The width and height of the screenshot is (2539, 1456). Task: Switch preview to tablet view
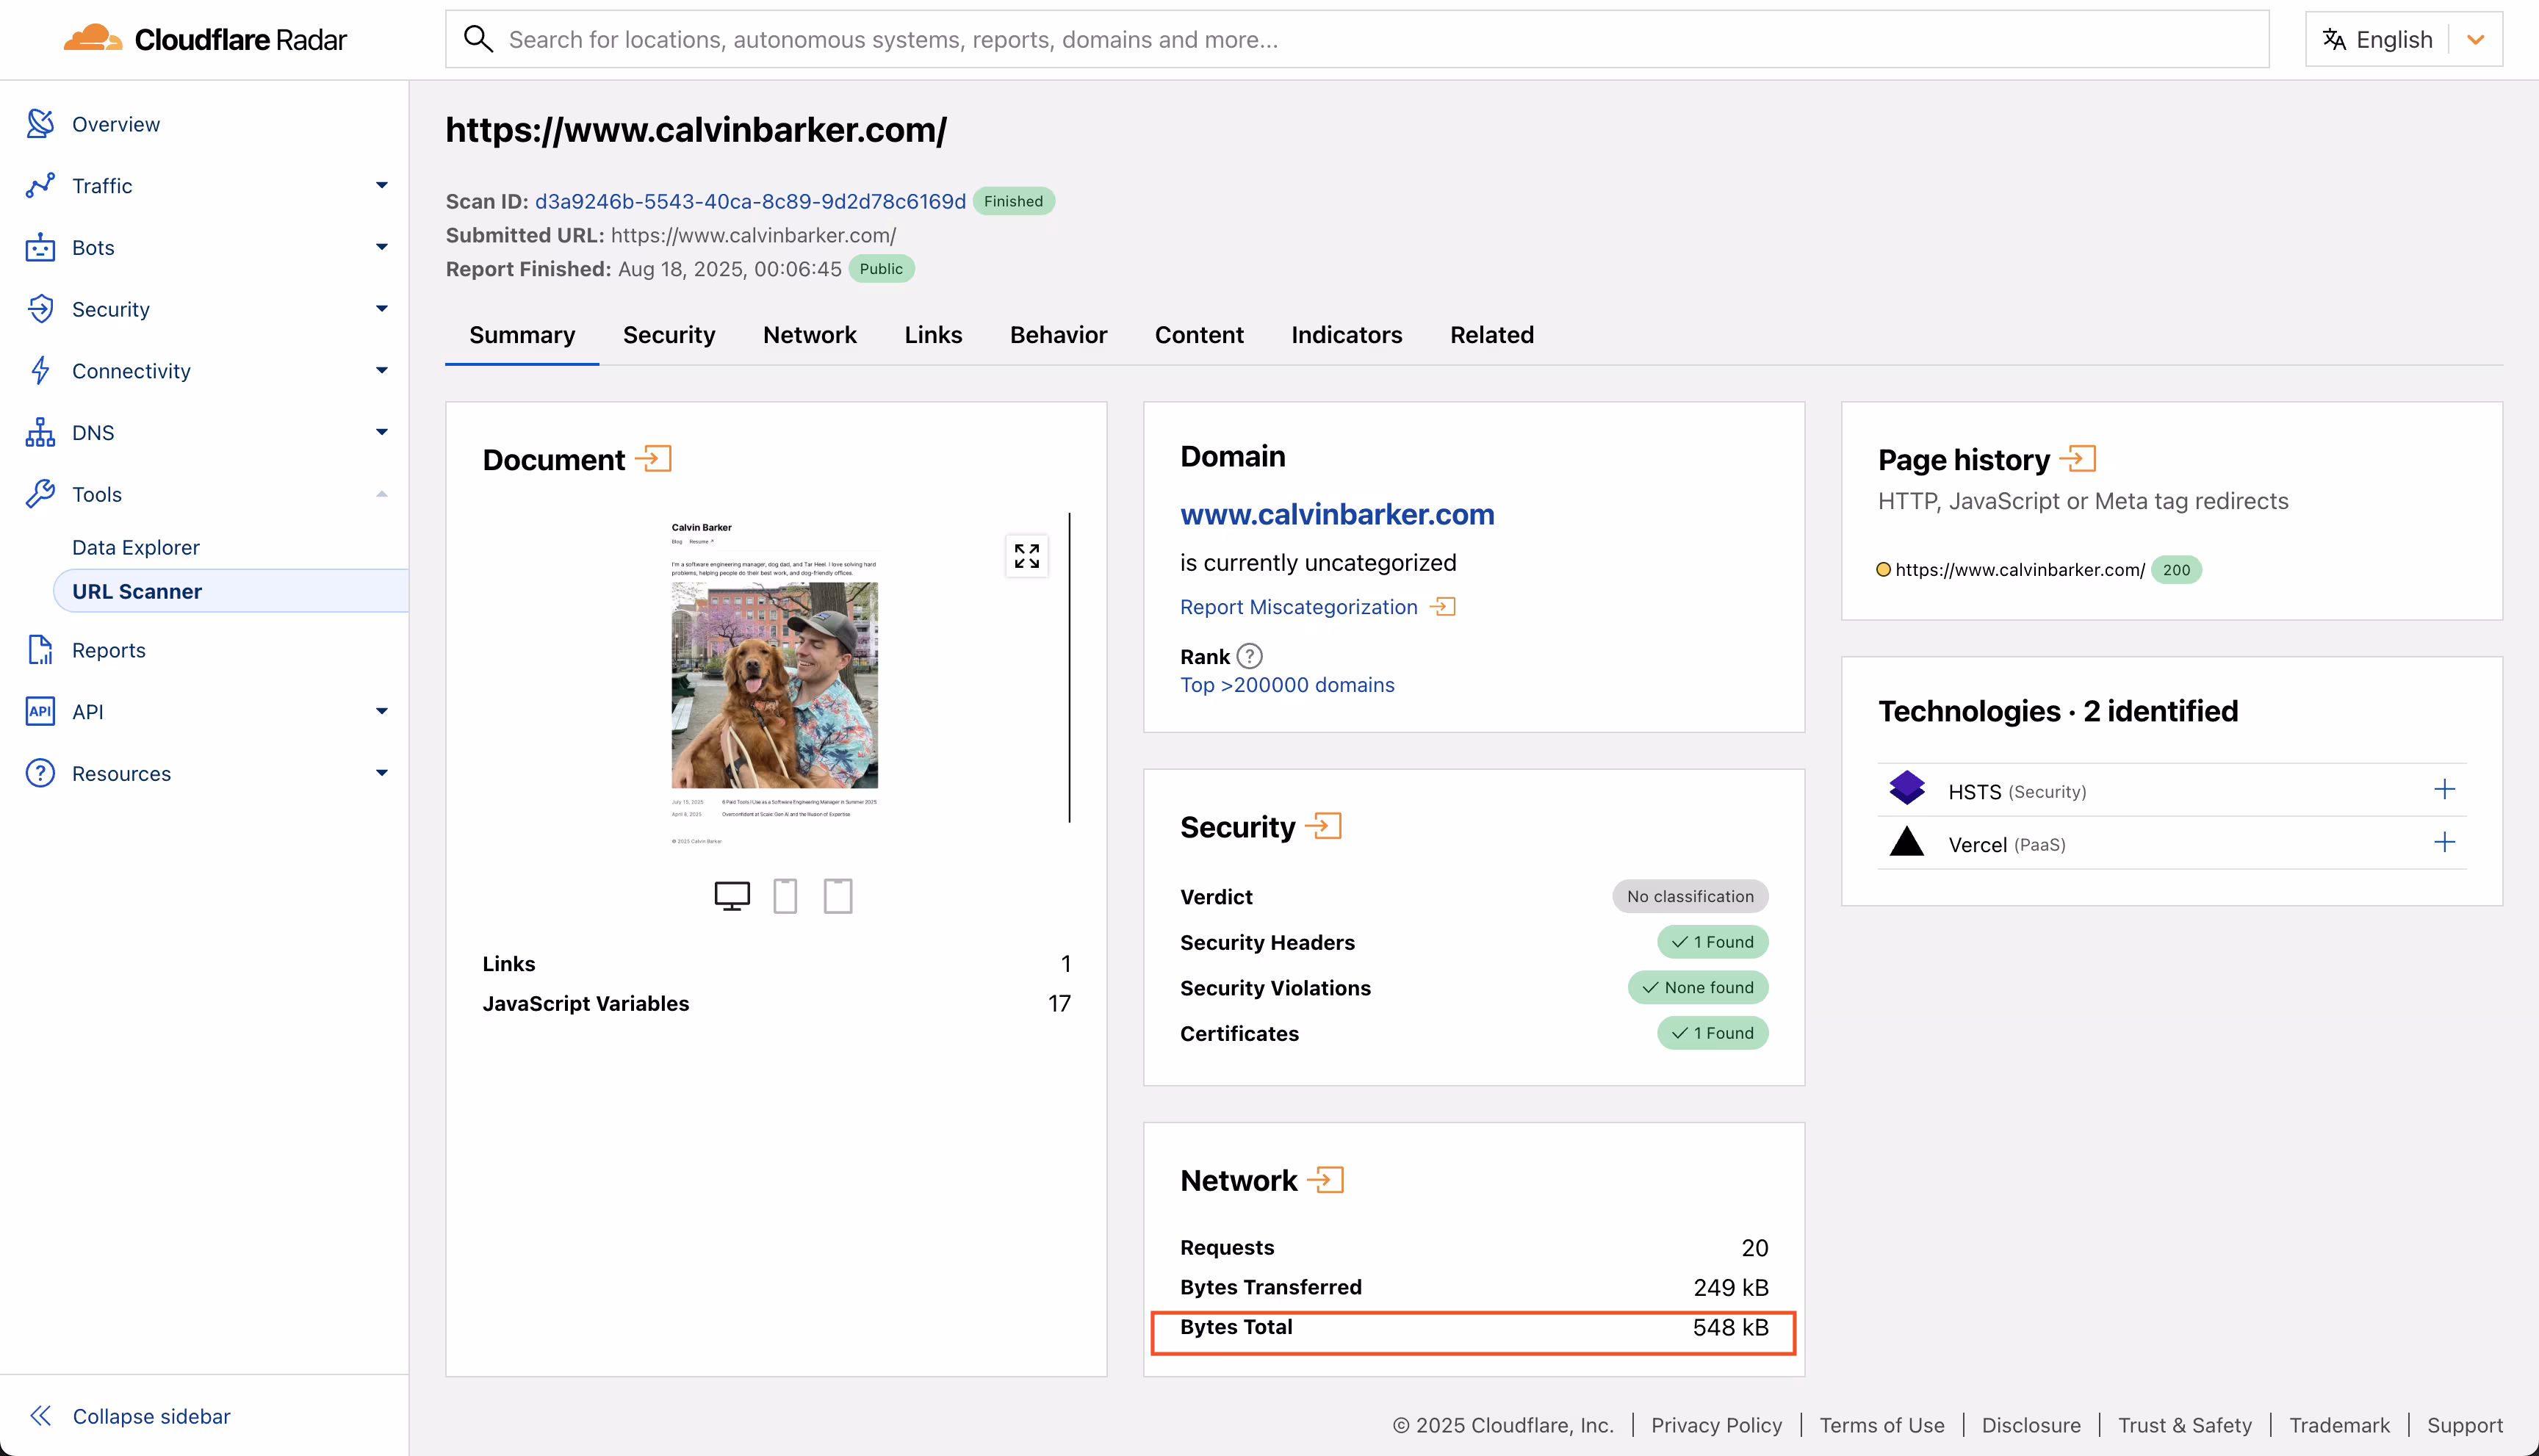[837, 895]
